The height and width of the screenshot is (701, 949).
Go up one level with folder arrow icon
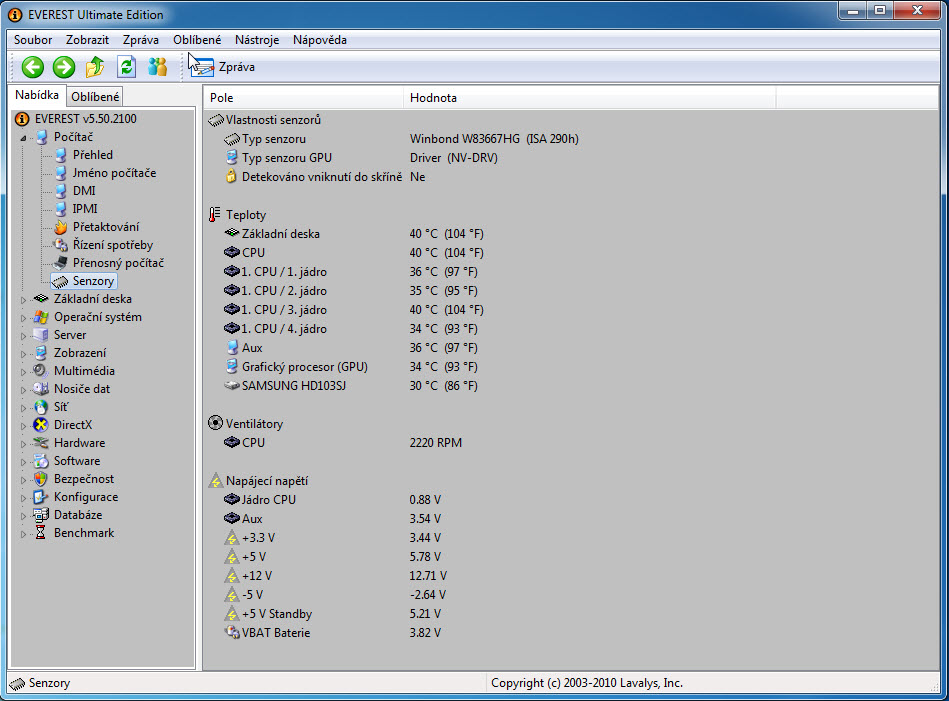click(95, 67)
